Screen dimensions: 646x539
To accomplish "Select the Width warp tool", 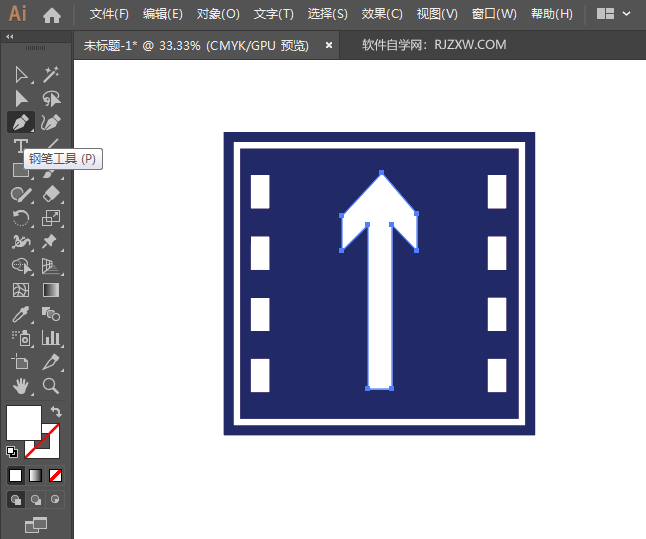I will (x=21, y=241).
